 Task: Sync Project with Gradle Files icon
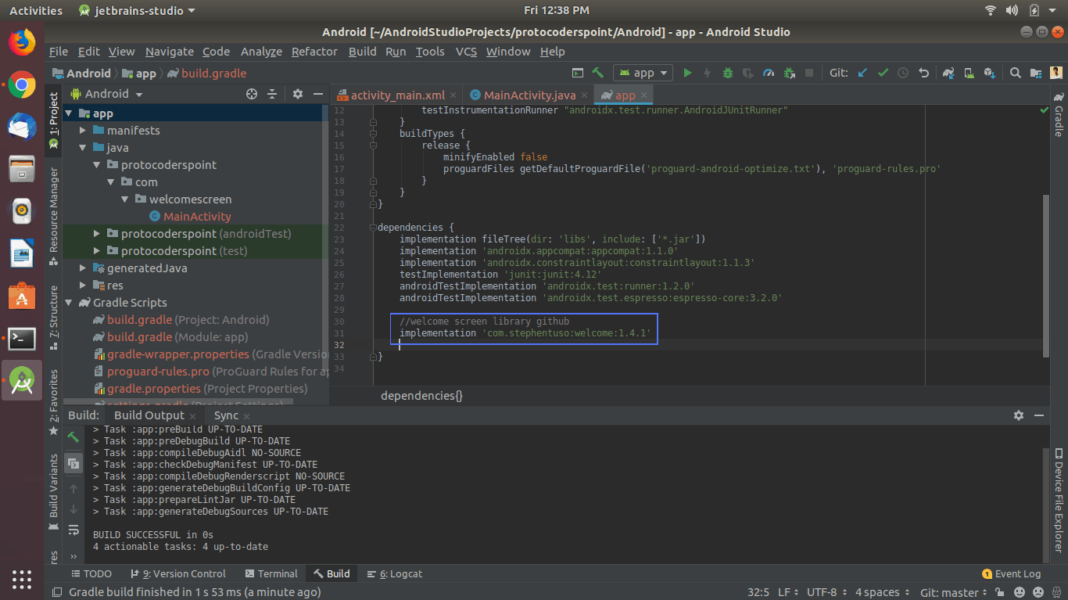pyautogui.click(x=950, y=72)
